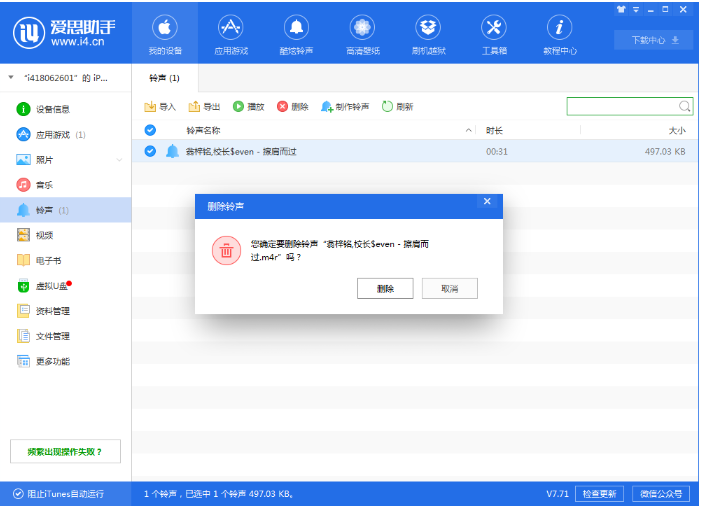
Task: Open the 酷炫铃声 bell icon in top navigation
Action: point(296,27)
